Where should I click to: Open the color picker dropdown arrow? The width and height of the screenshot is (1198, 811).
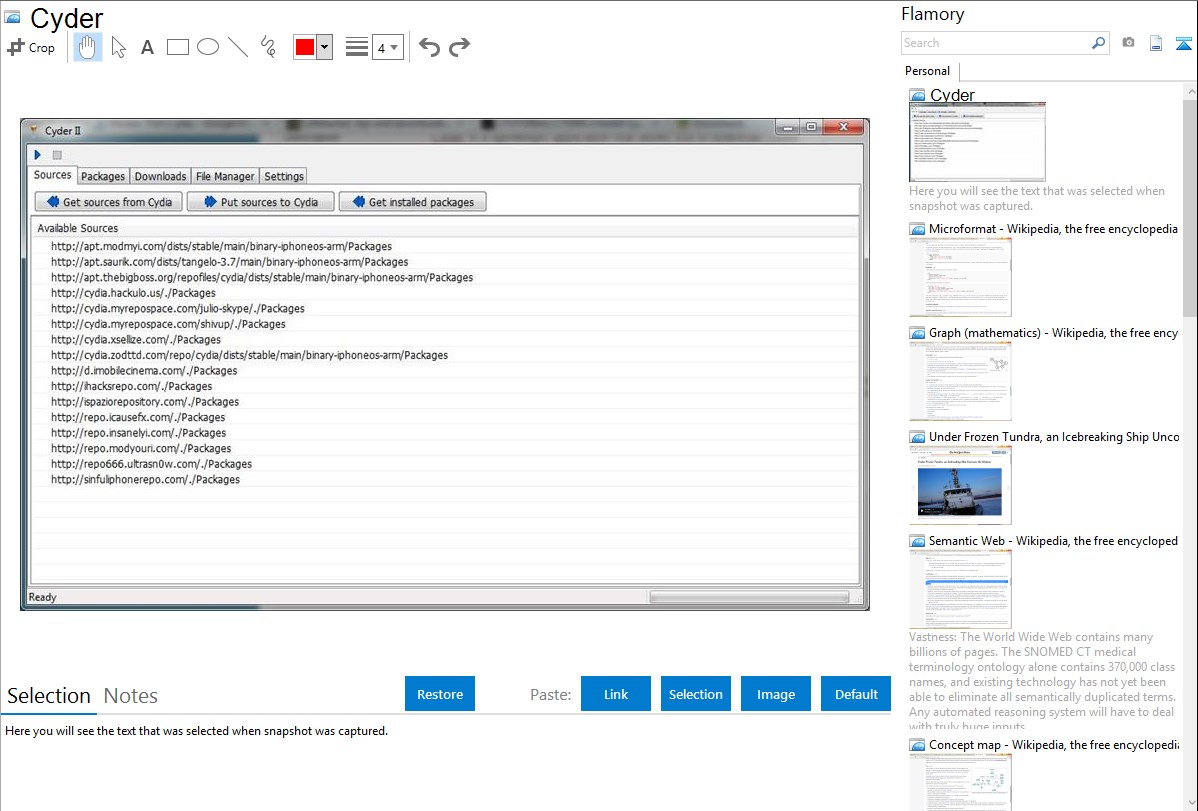324,47
